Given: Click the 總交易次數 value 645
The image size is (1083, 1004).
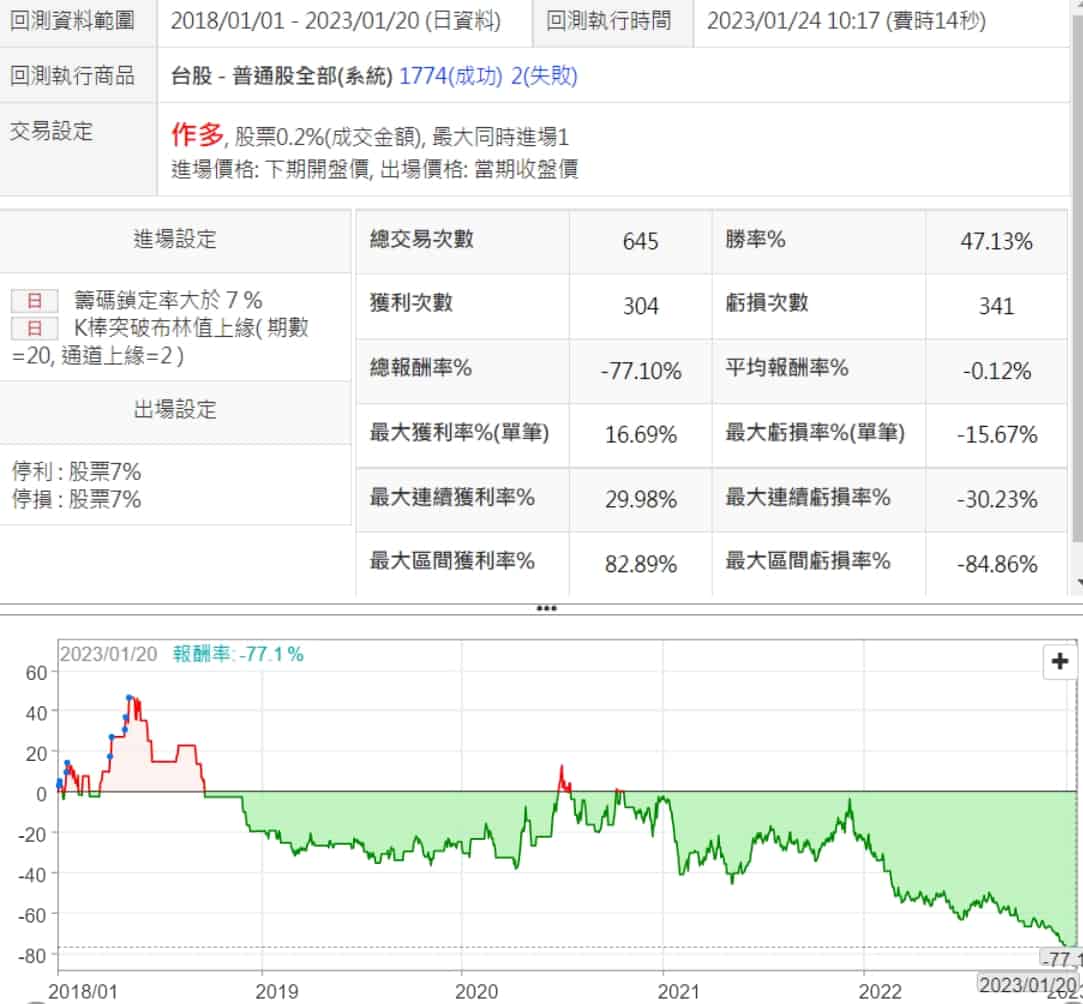Looking at the screenshot, I should coord(640,241).
